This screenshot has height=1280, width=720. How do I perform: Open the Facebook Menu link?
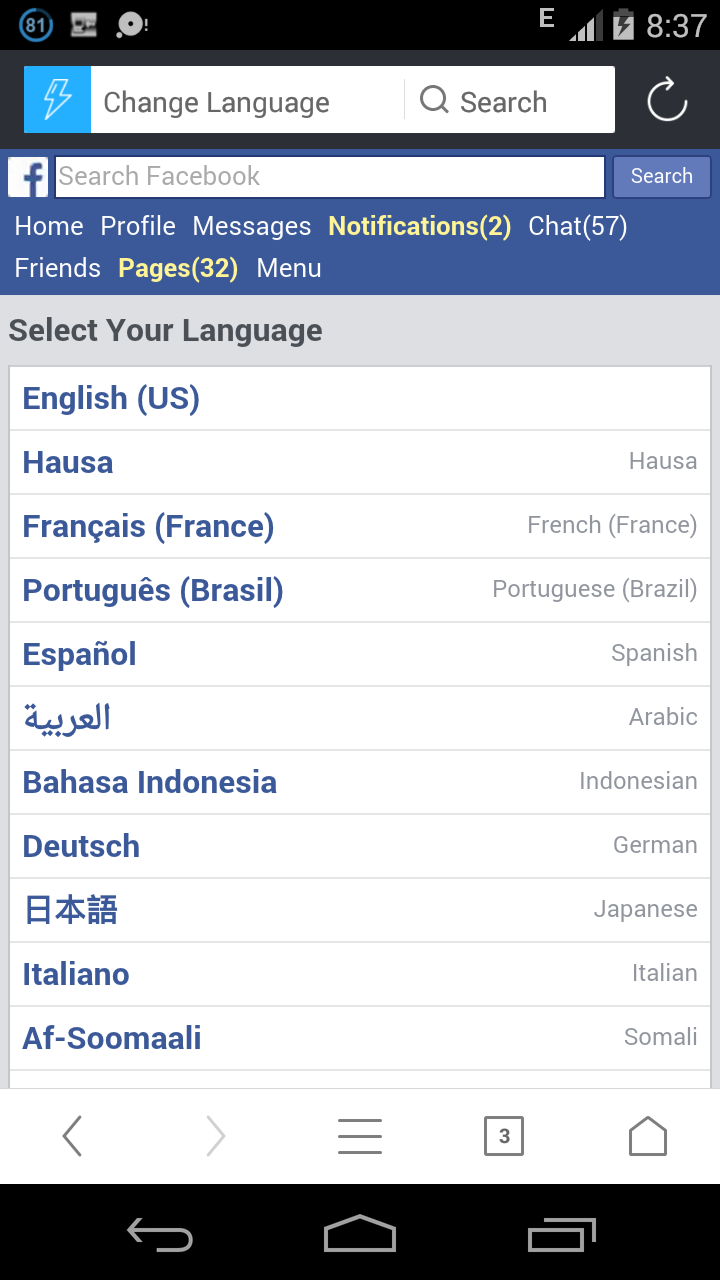(x=289, y=269)
